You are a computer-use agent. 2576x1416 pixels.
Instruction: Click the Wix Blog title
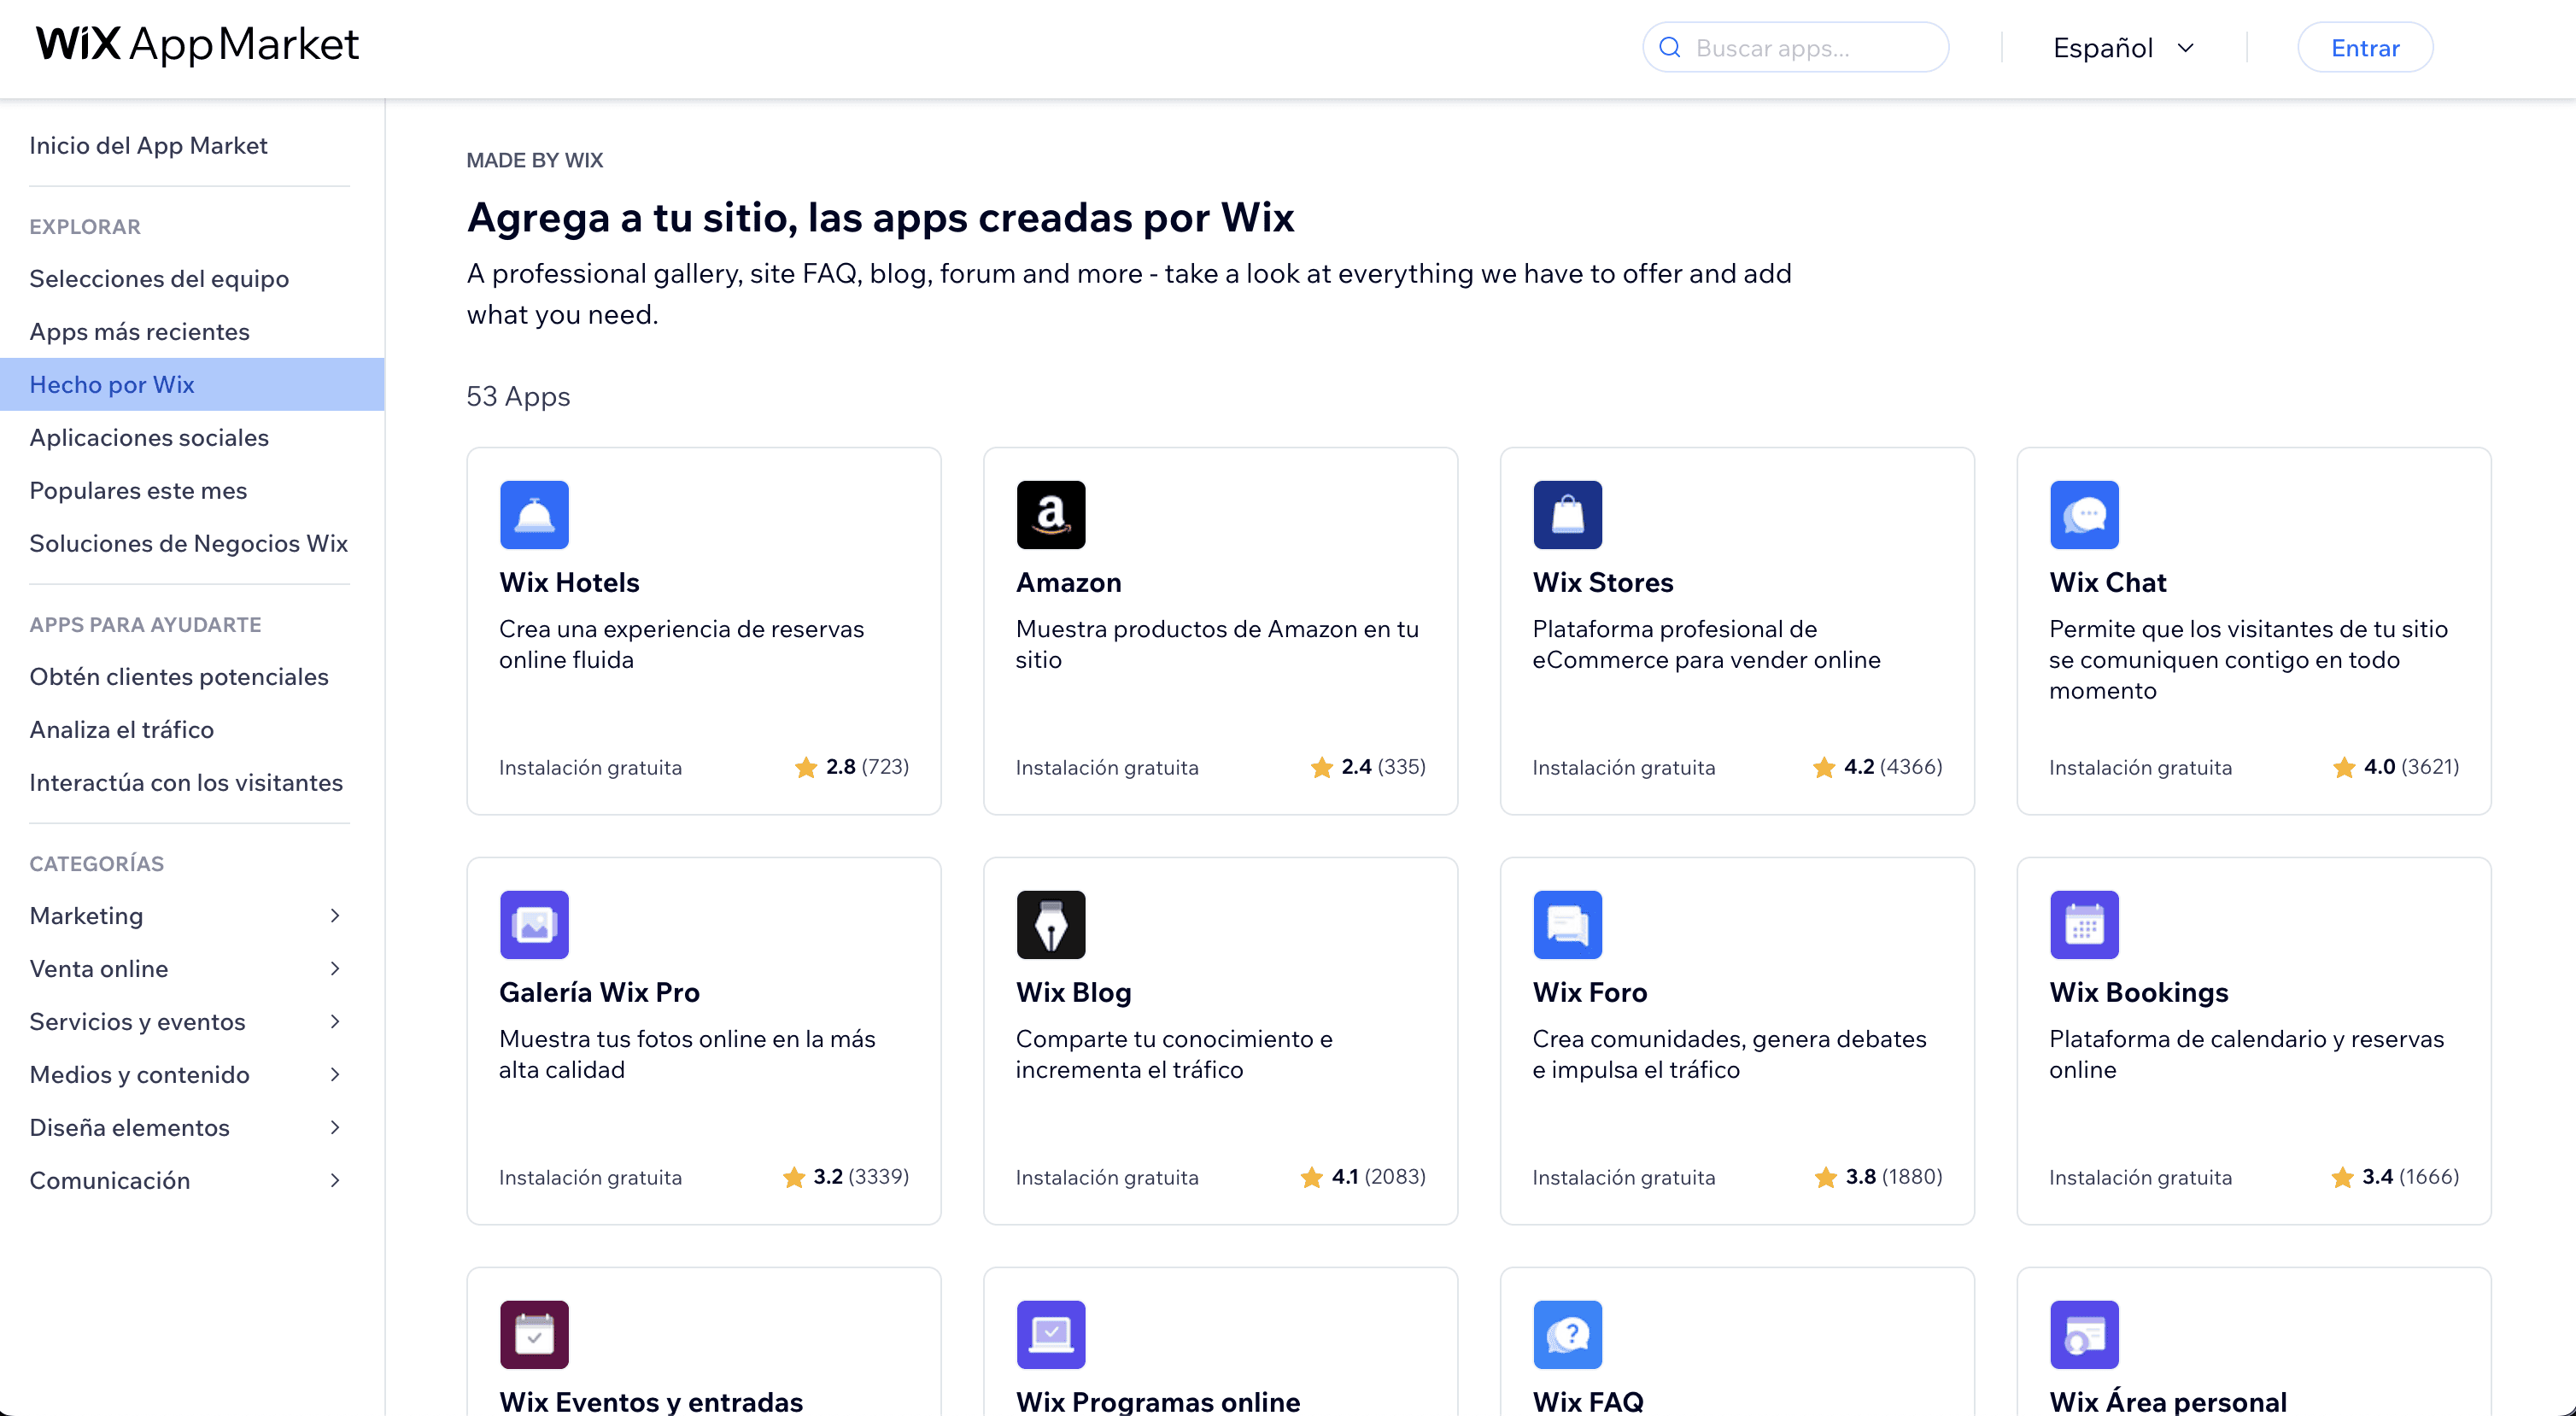[1073, 992]
